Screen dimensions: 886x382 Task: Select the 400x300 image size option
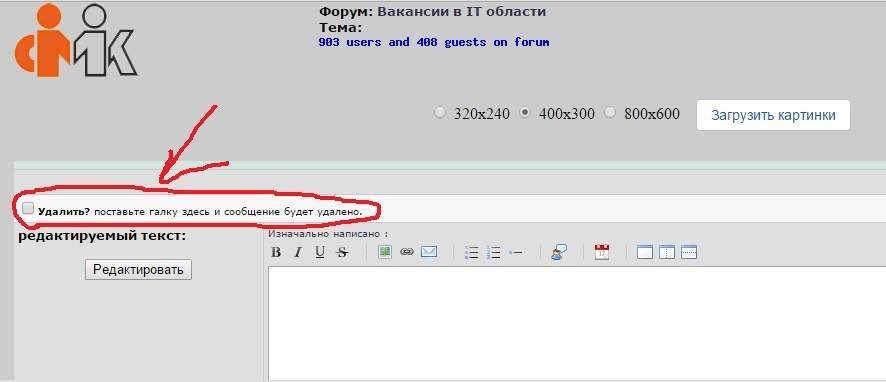tap(525, 112)
